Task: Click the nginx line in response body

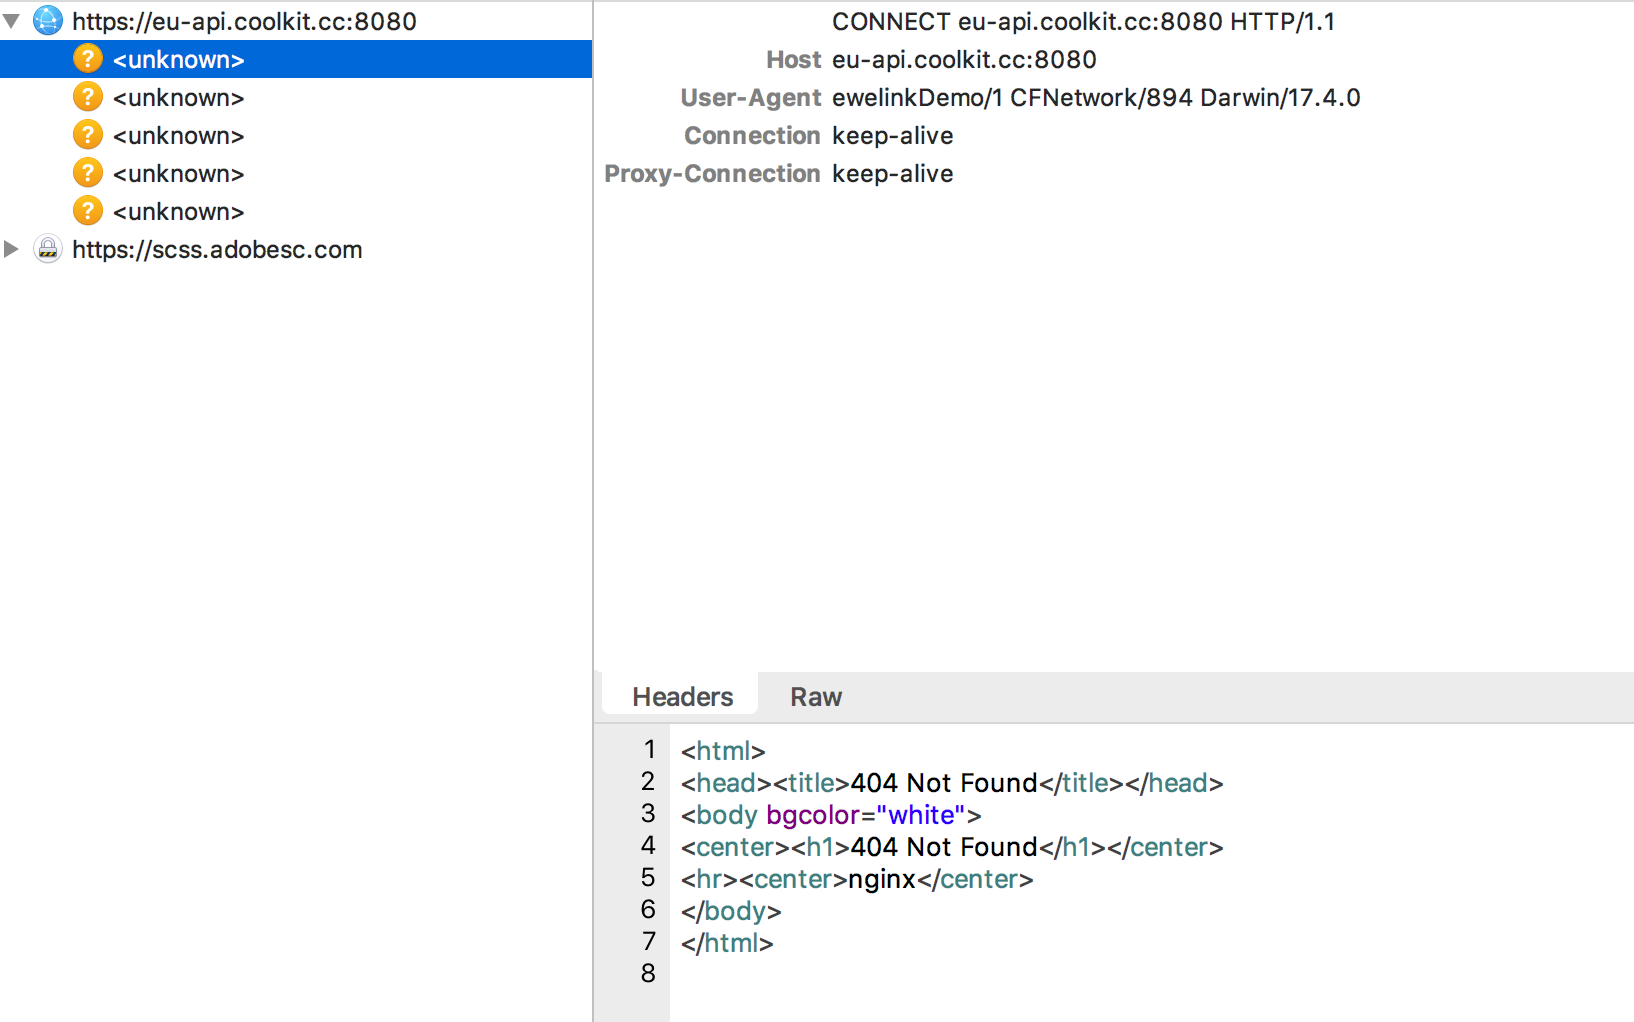Action: pos(856,879)
